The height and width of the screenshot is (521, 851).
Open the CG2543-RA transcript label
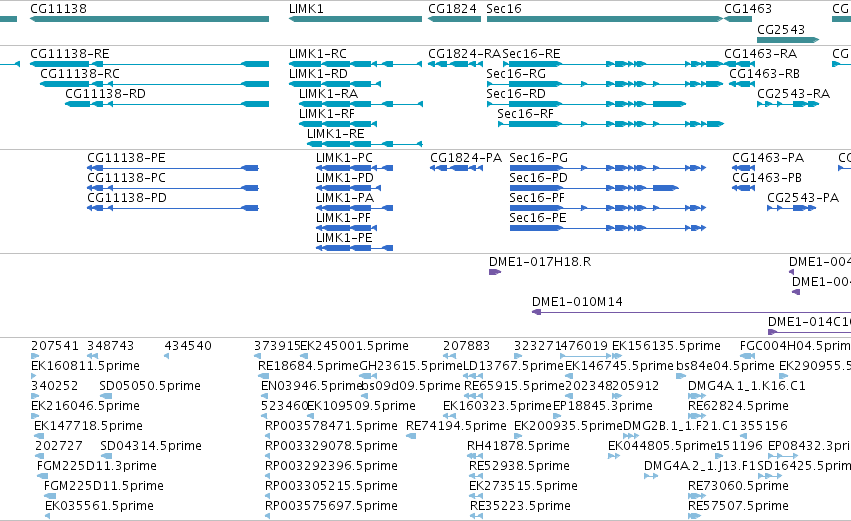[x=793, y=94]
